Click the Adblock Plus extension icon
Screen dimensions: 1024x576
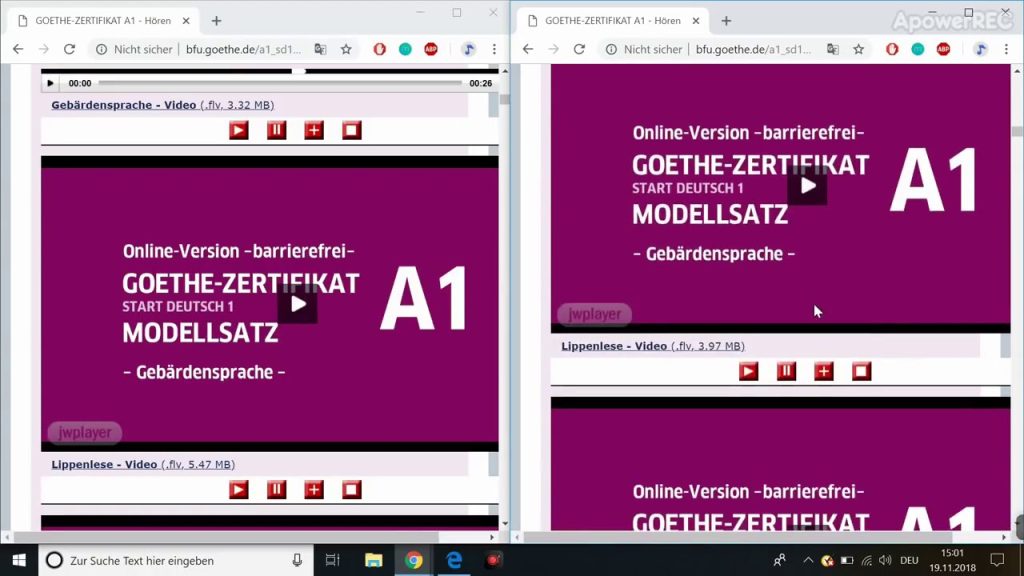[430, 48]
